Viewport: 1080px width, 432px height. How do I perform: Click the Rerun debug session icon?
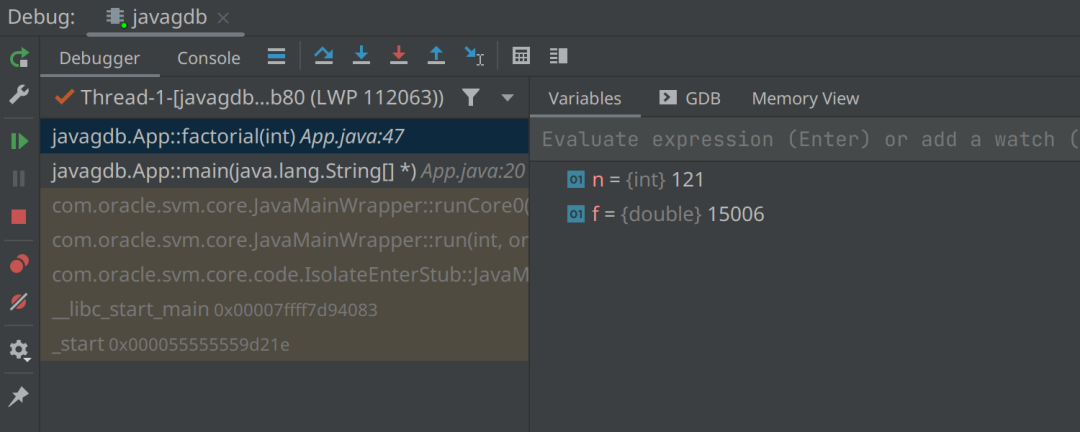point(19,57)
